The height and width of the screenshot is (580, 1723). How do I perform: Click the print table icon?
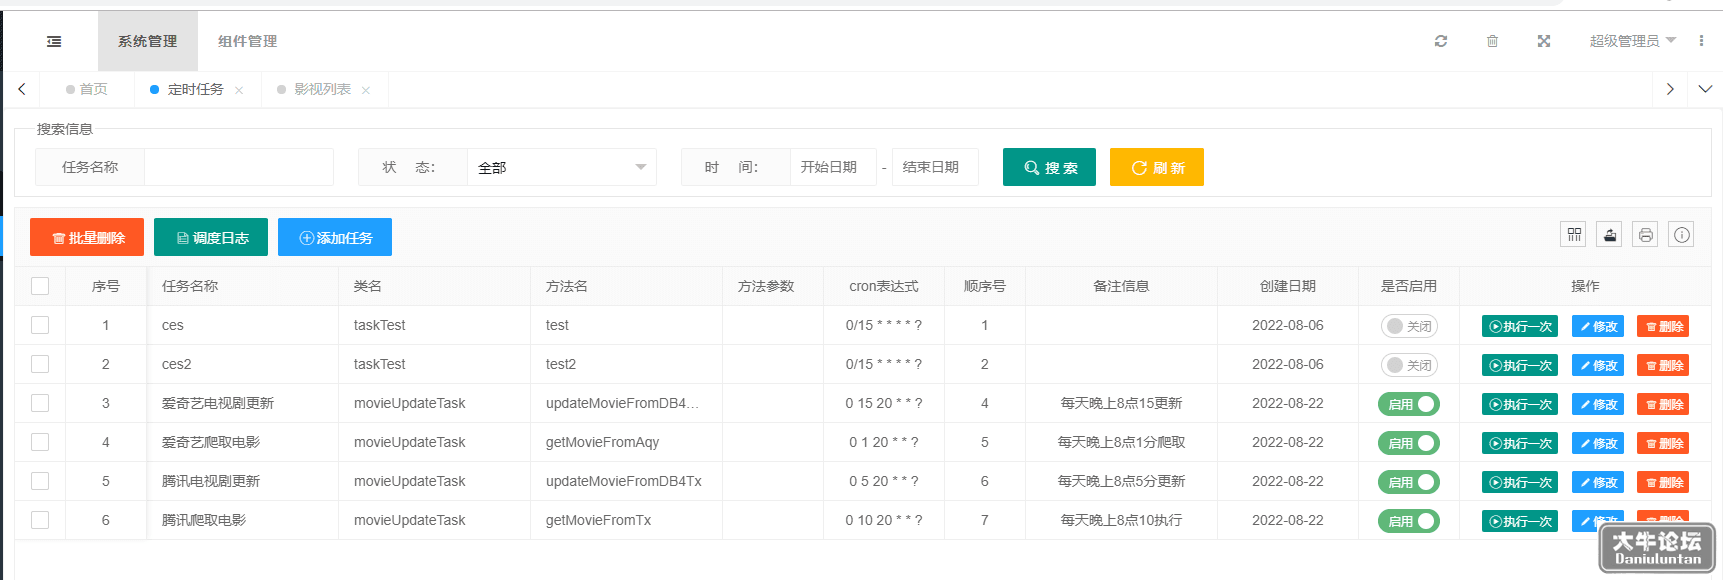pos(1645,235)
